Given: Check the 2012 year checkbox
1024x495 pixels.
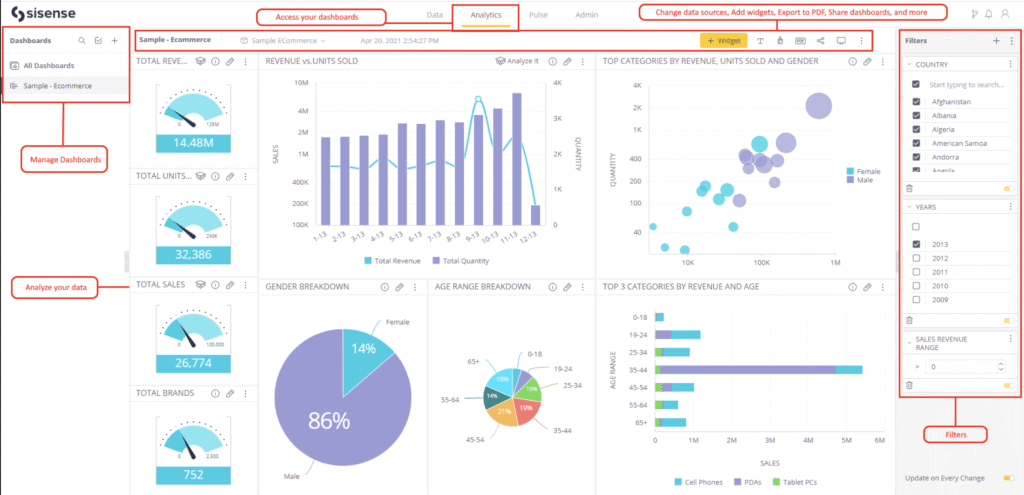Looking at the screenshot, I should point(916,258).
